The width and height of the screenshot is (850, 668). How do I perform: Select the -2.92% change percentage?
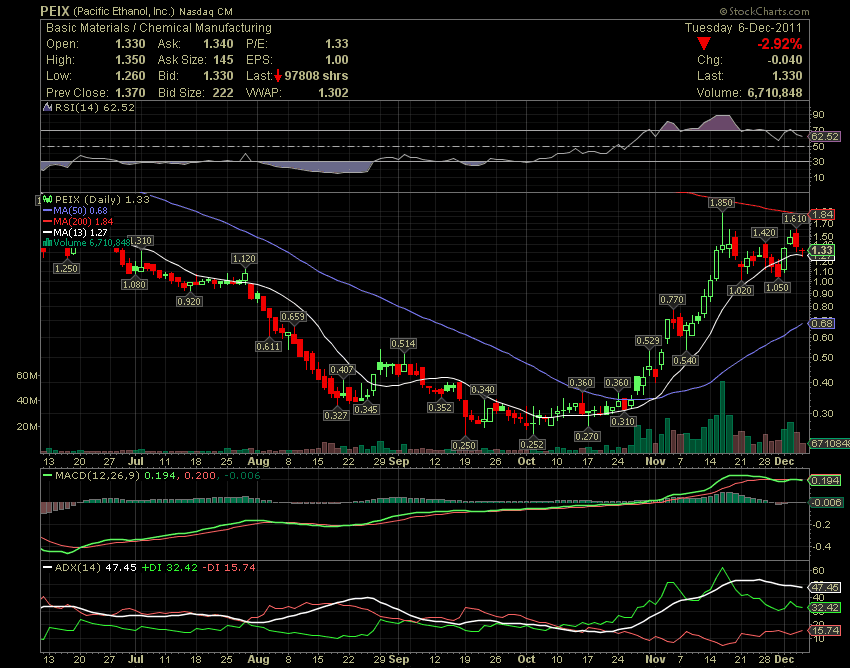pyautogui.click(x=780, y=44)
